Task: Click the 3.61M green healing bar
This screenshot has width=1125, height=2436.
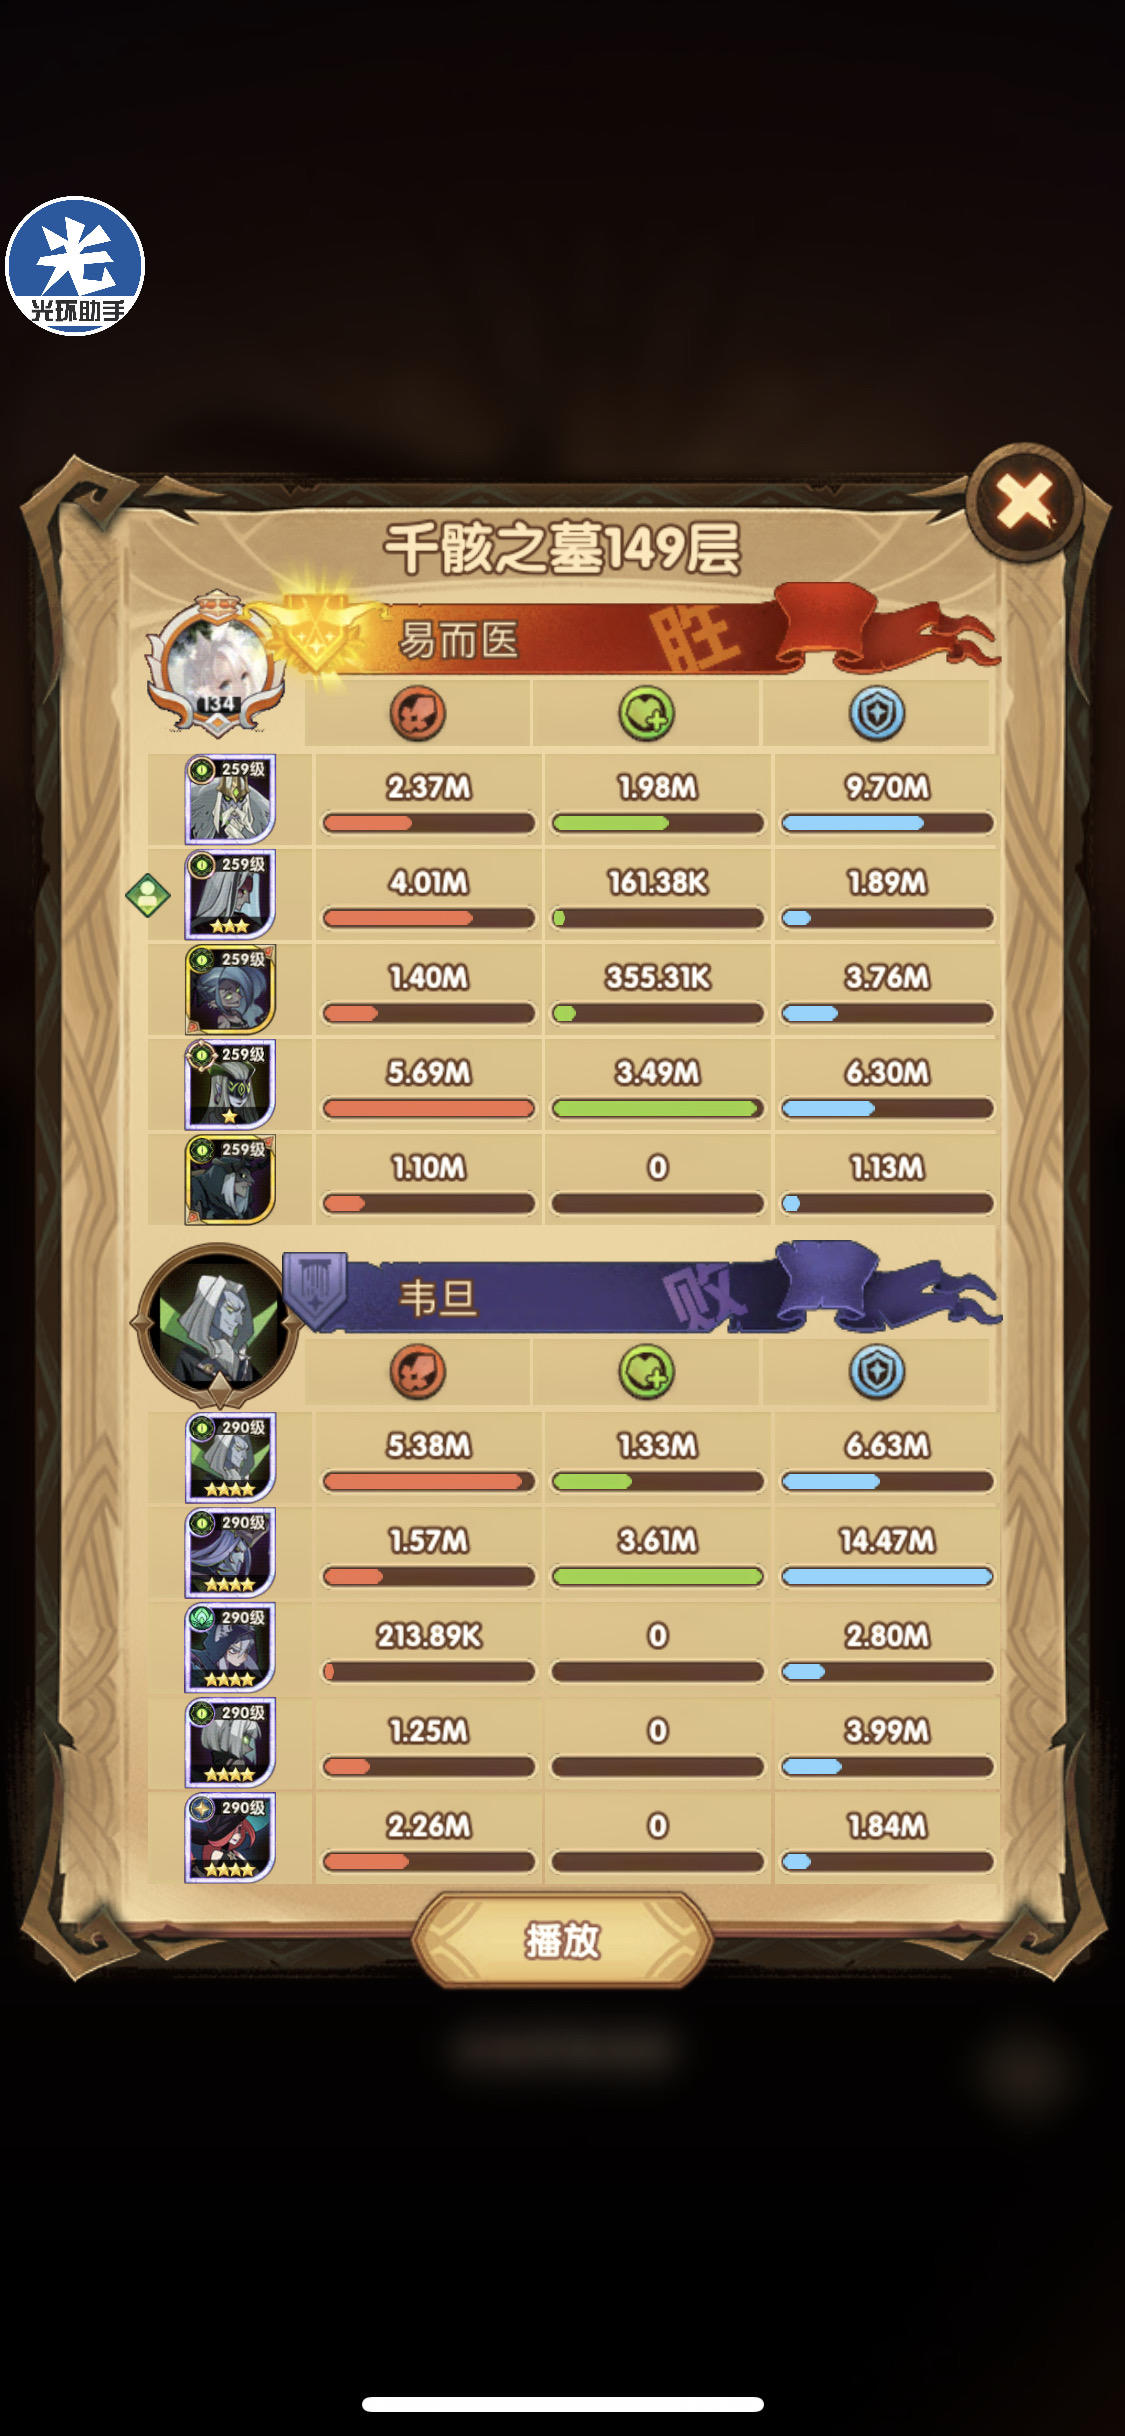Action: [658, 1577]
